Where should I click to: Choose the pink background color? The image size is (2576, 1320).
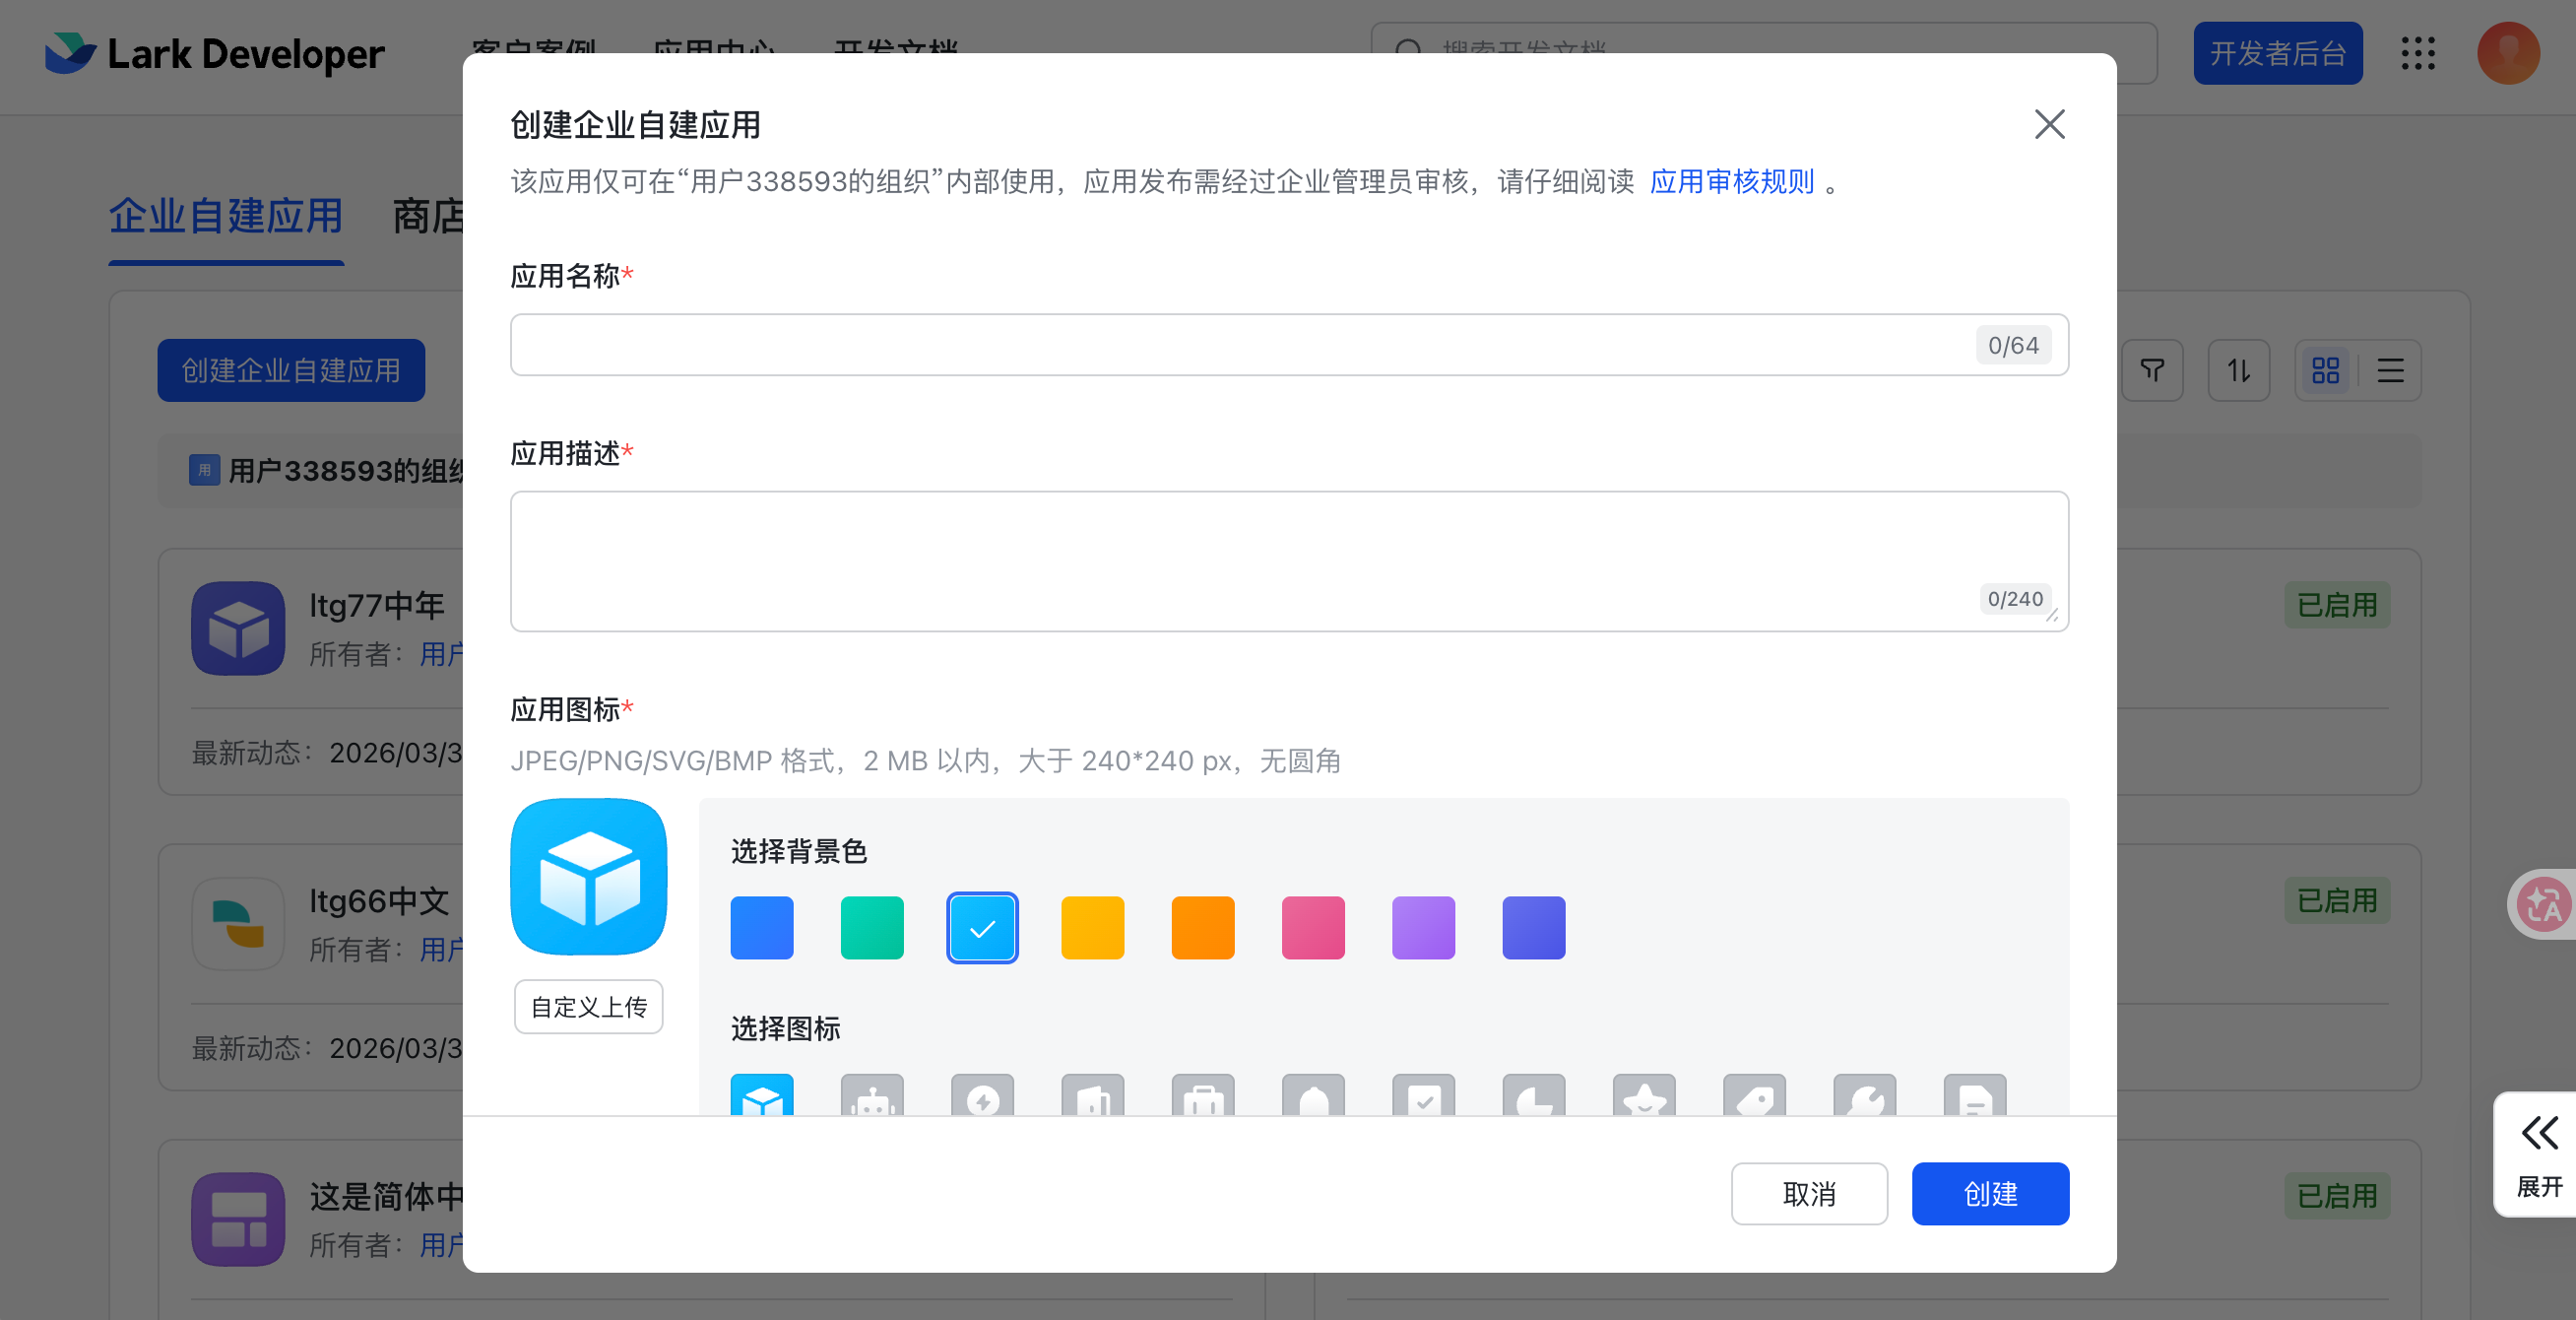(x=1313, y=927)
